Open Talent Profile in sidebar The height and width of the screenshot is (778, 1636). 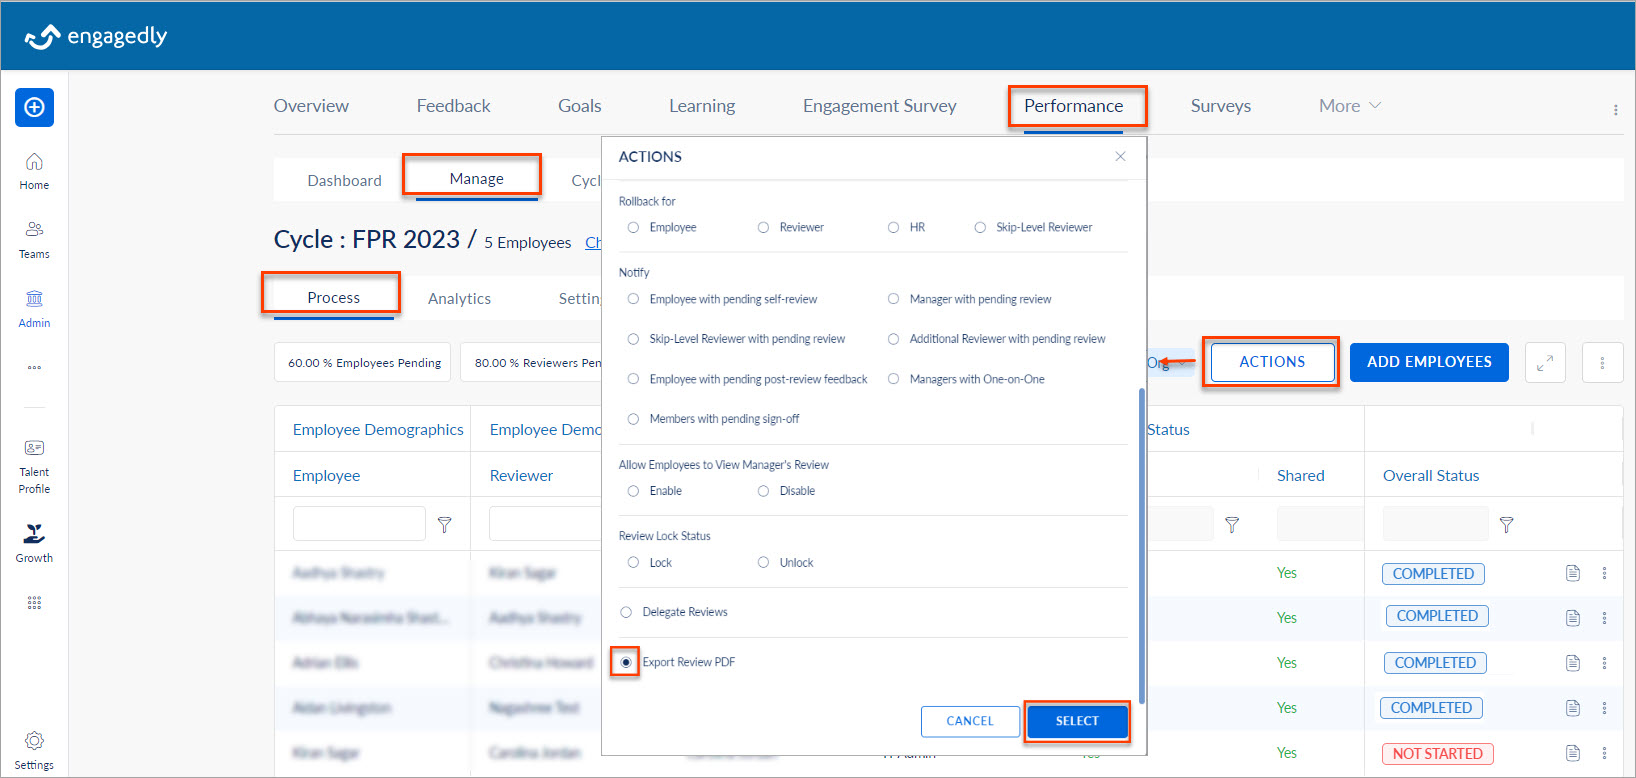coord(34,466)
